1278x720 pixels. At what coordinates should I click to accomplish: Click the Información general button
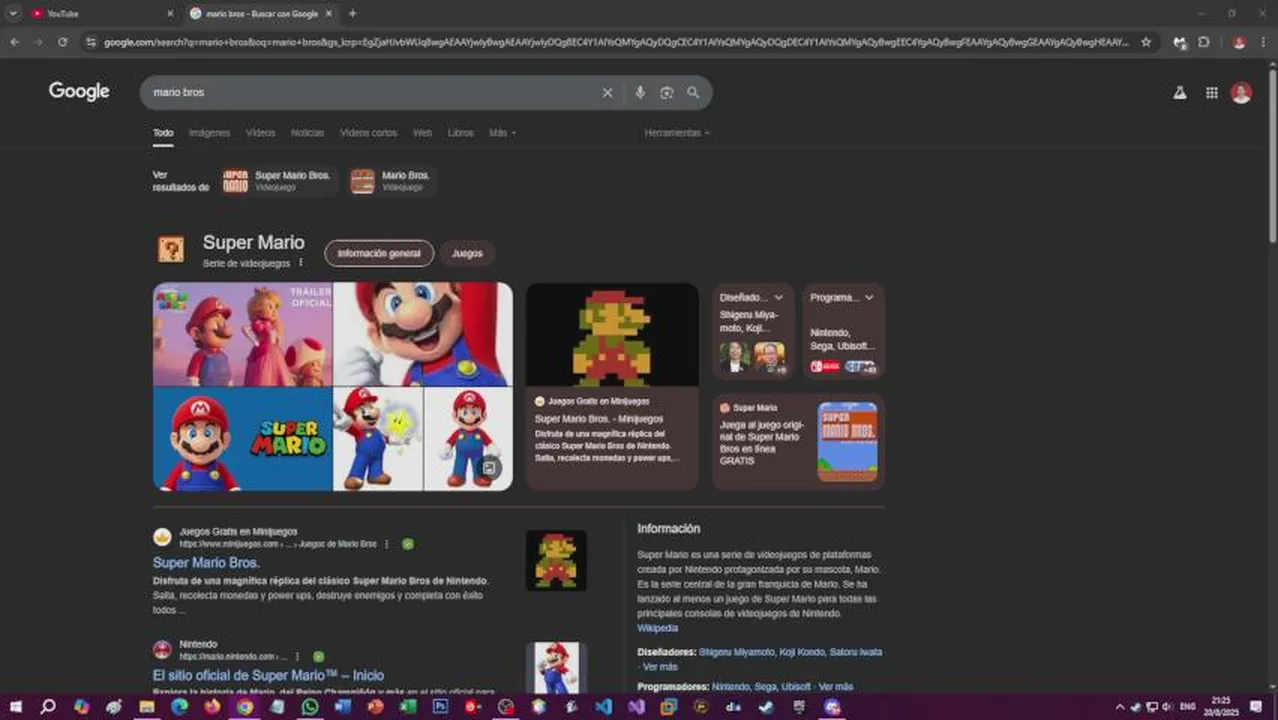[379, 253]
